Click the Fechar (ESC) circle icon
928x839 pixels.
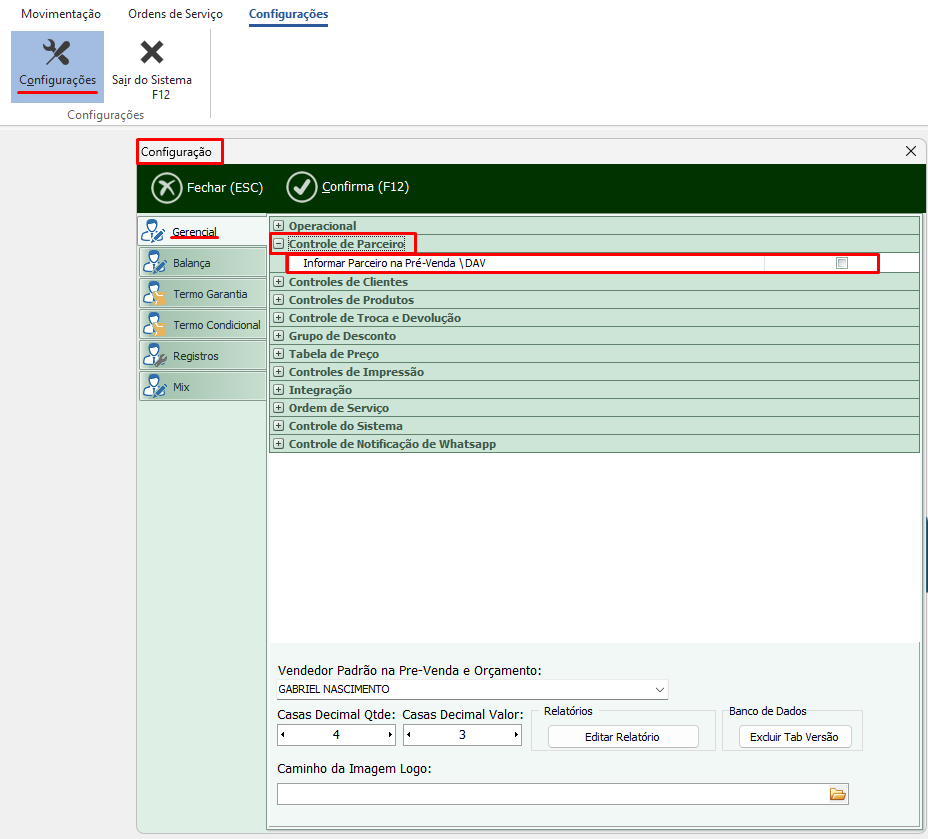click(166, 187)
